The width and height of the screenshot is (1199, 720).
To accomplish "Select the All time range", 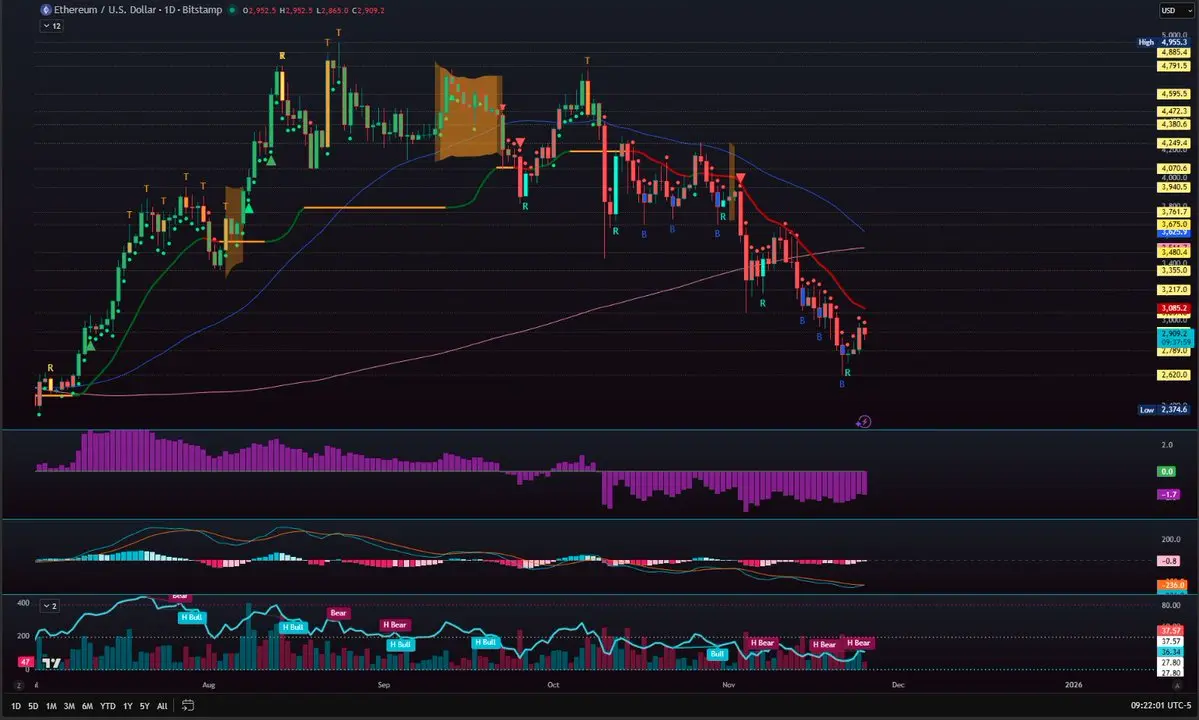I will coord(162,706).
